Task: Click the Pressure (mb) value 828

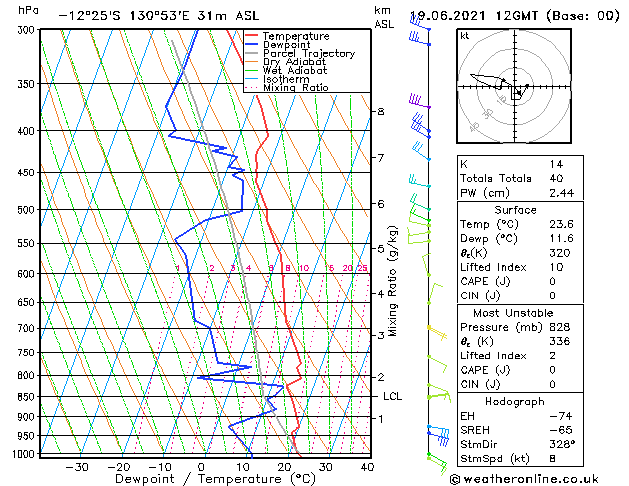Action: (x=560, y=327)
